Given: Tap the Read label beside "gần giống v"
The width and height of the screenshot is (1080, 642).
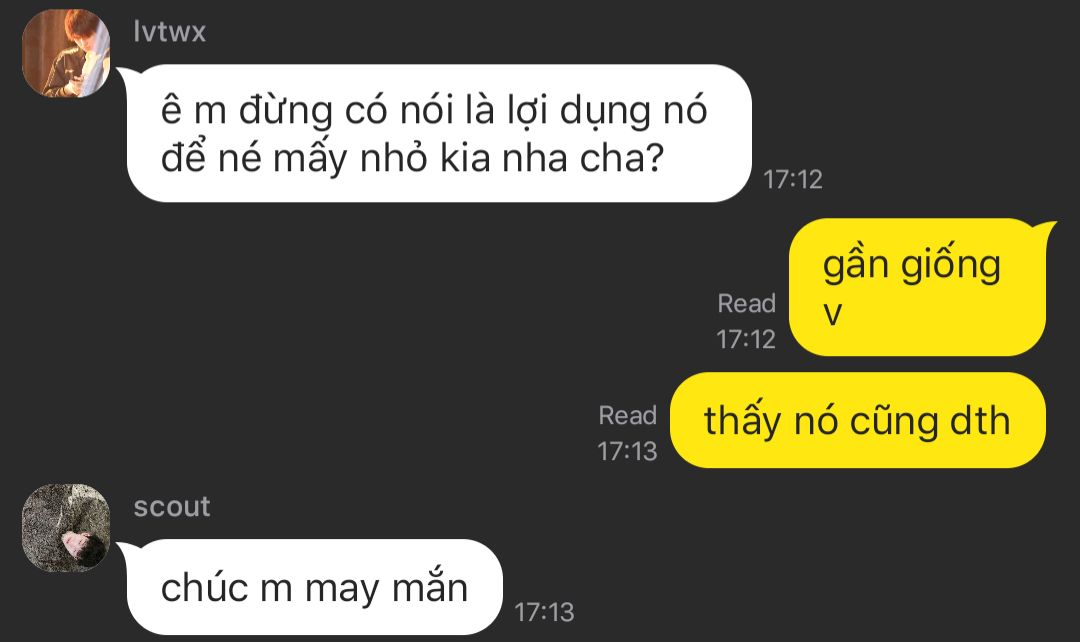Looking at the screenshot, I should click(x=747, y=303).
